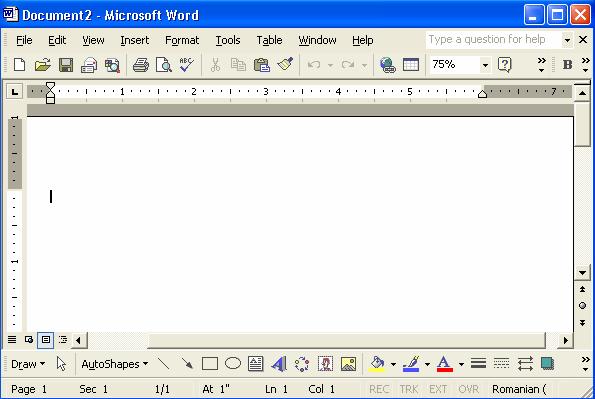The width and height of the screenshot is (595, 399).
Task: Pick the Select Objects arrow tool
Action: 61,364
